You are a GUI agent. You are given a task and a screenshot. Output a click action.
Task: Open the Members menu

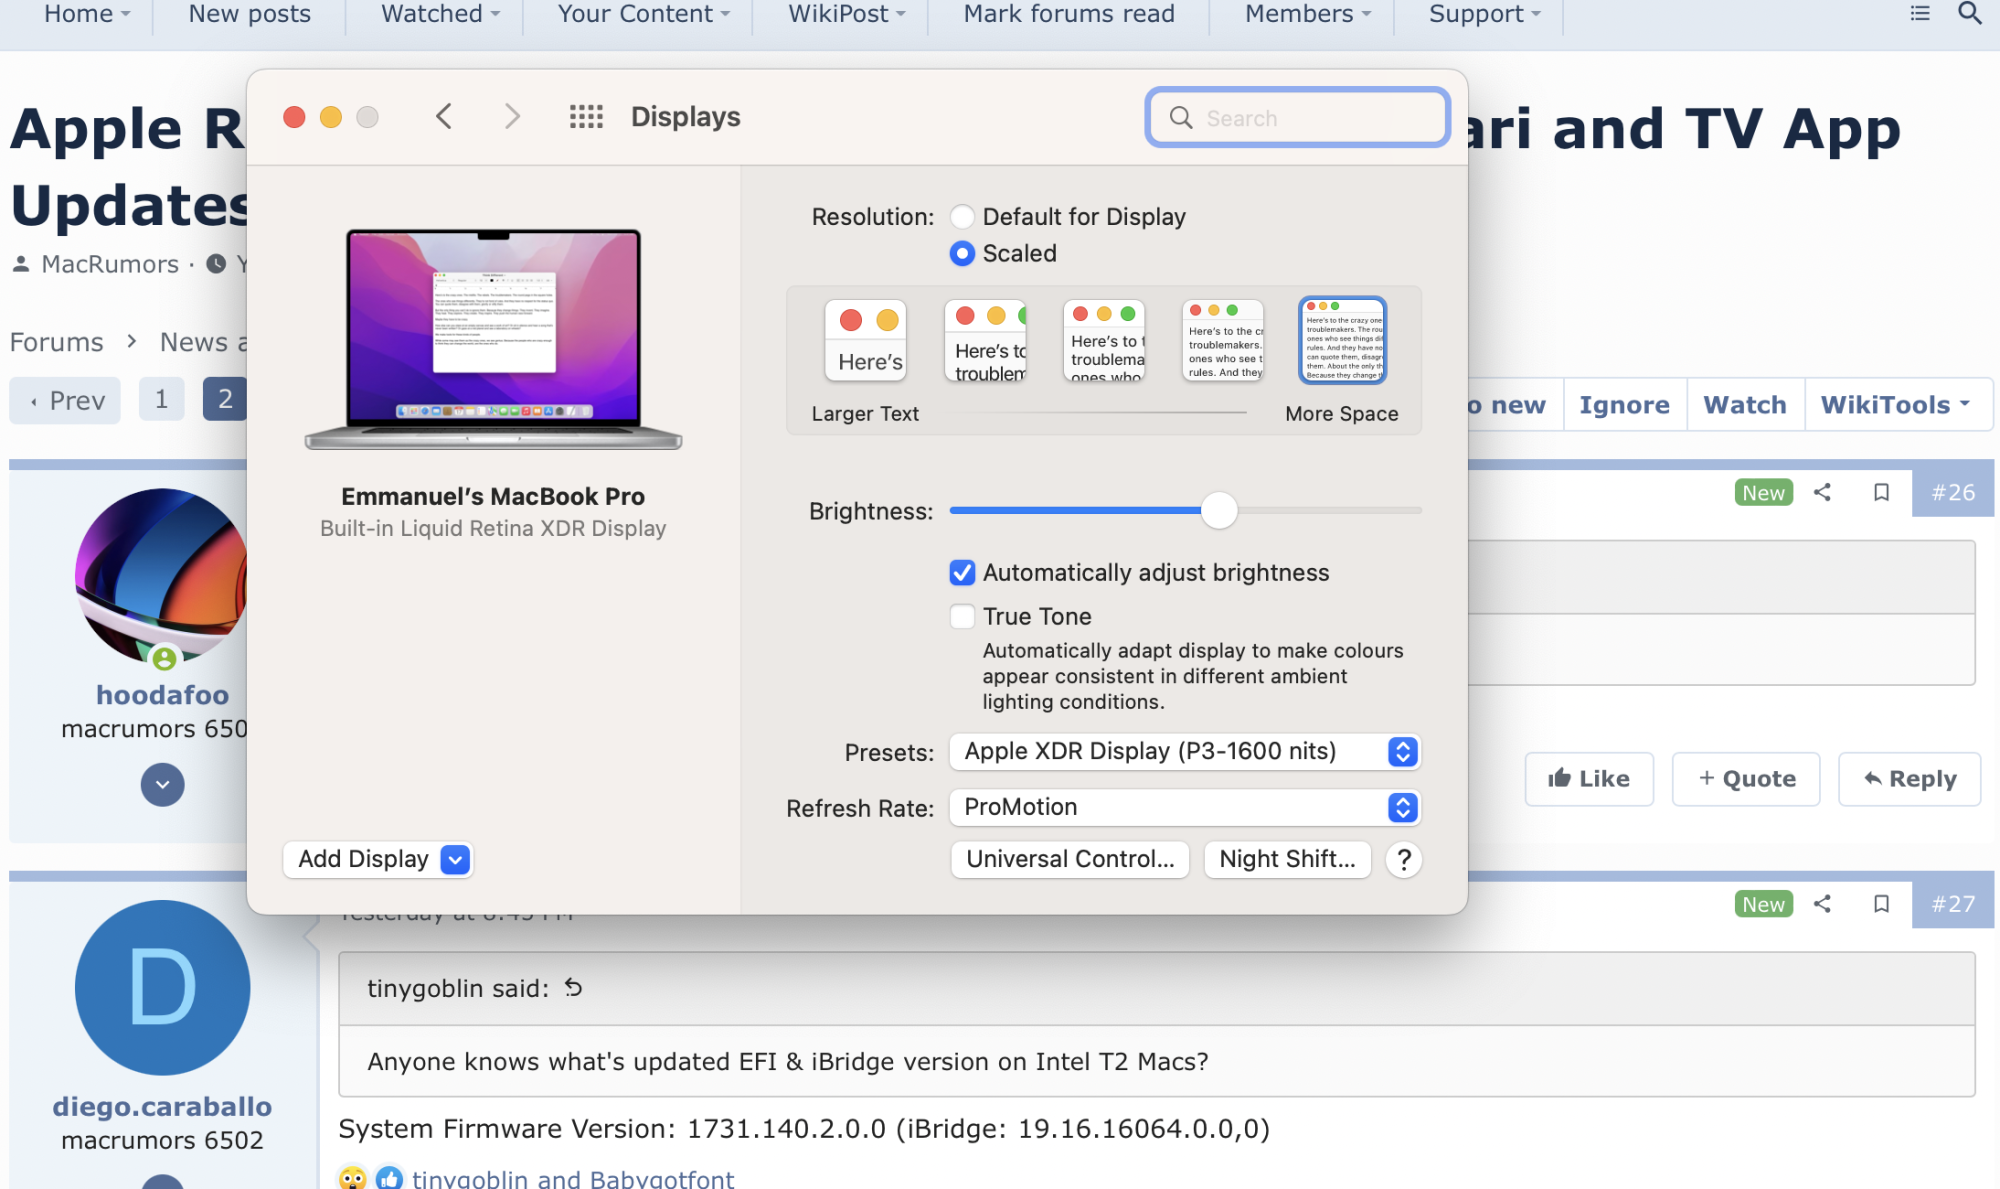pyautogui.click(x=1306, y=14)
